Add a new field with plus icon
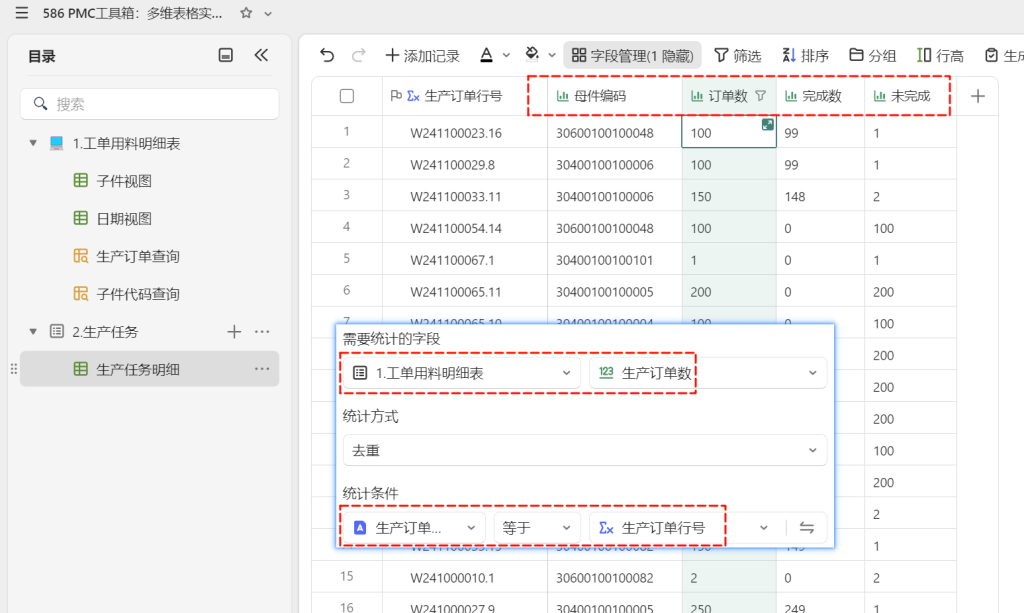 point(978,97)
